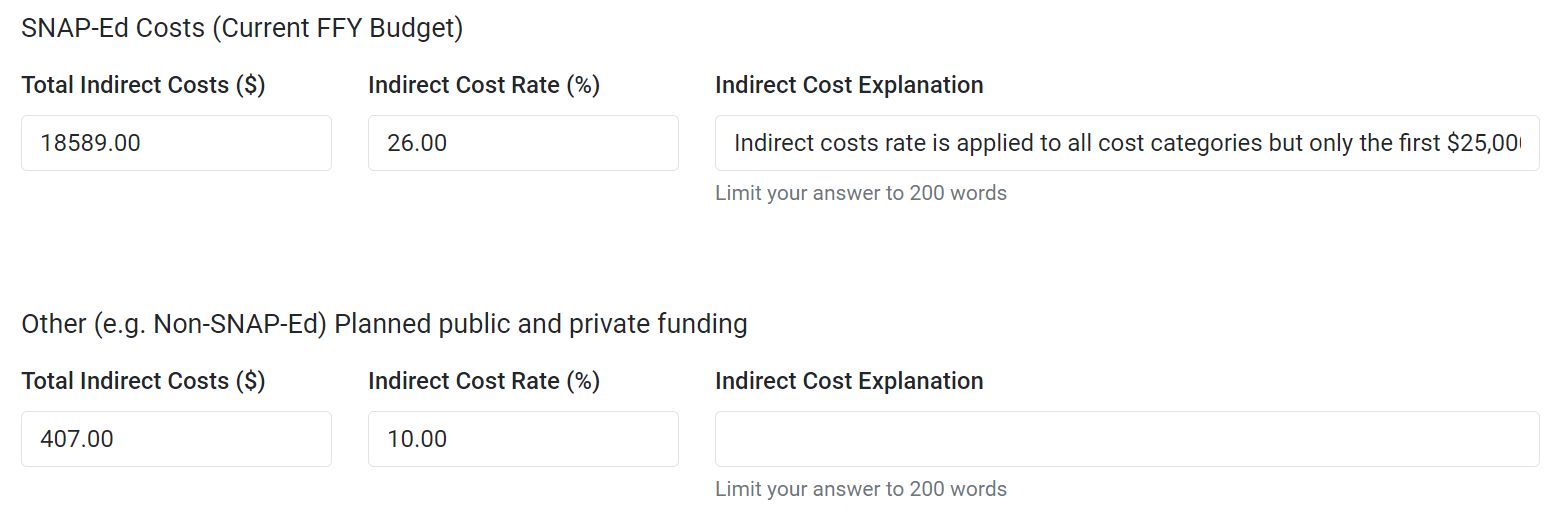Click the Non-SNAP-Ed 'Indirect Cost Rate (%)' label
This screenshot has width=1554, height=515.
point(484,382)
